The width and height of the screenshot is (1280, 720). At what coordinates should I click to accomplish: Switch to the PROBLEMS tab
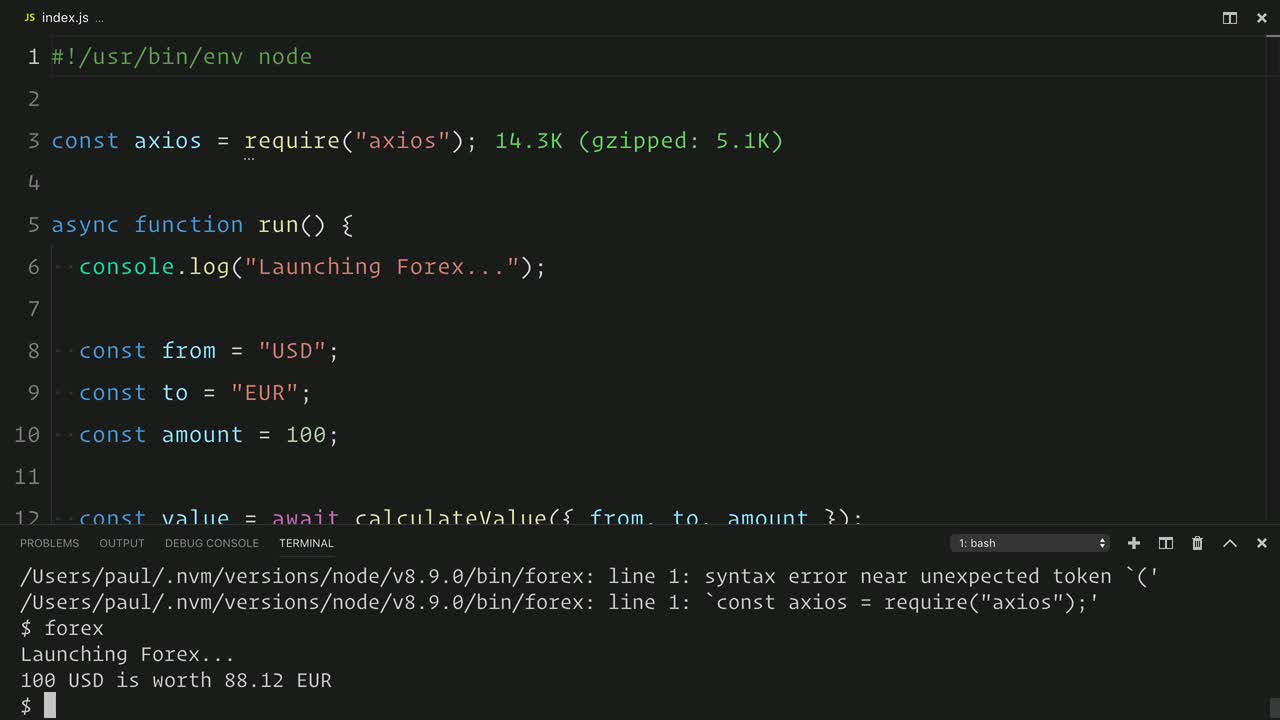[49, 543]
